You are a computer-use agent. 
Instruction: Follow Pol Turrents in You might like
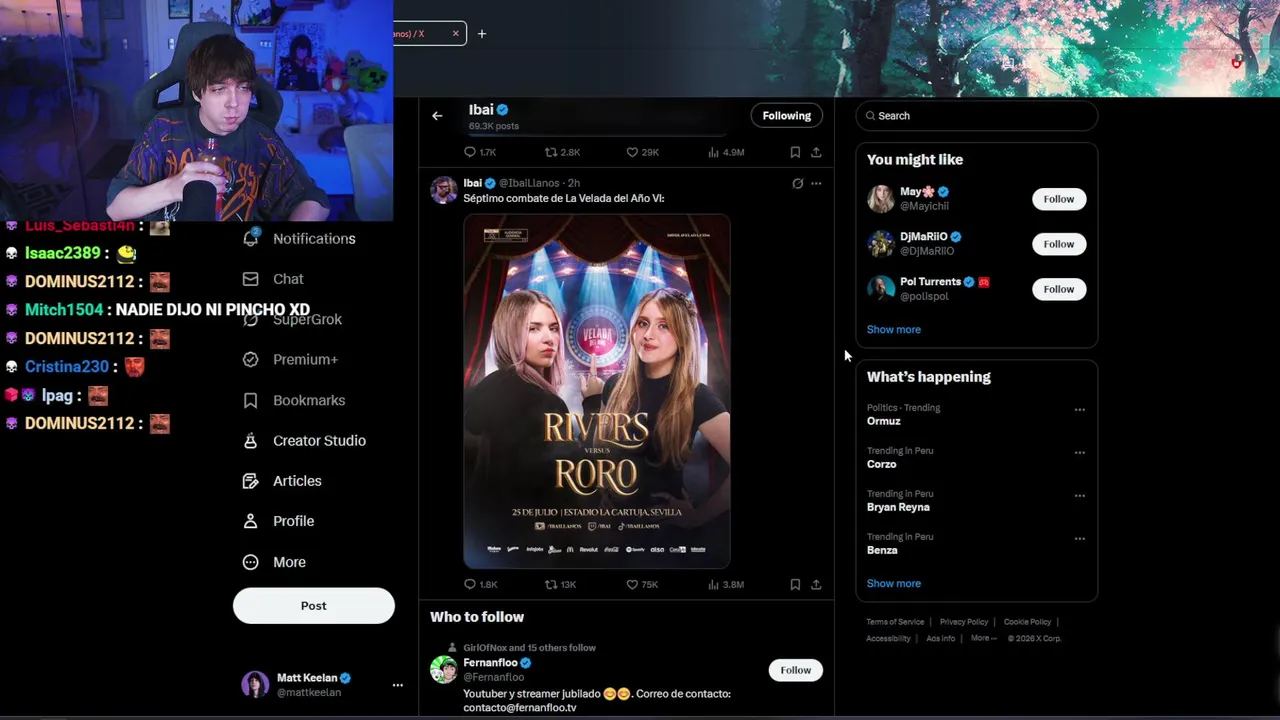pos(1058,289)
